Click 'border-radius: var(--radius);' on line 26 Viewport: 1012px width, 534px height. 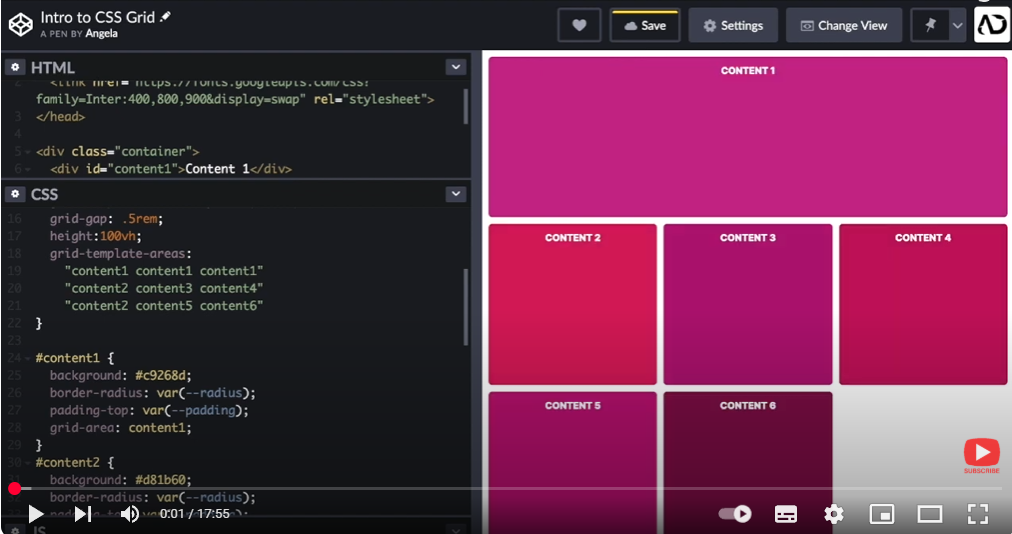(153, 393)
